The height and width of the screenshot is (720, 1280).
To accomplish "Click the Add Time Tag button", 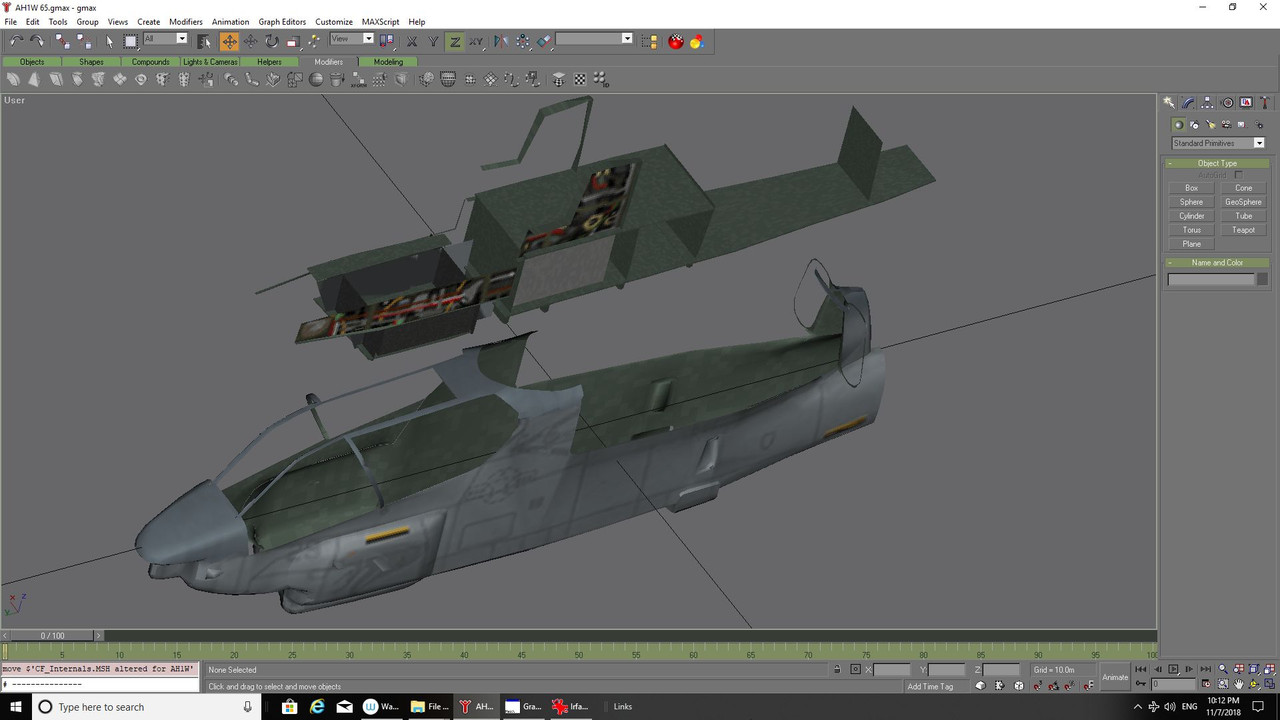I will tap(930, 686).
